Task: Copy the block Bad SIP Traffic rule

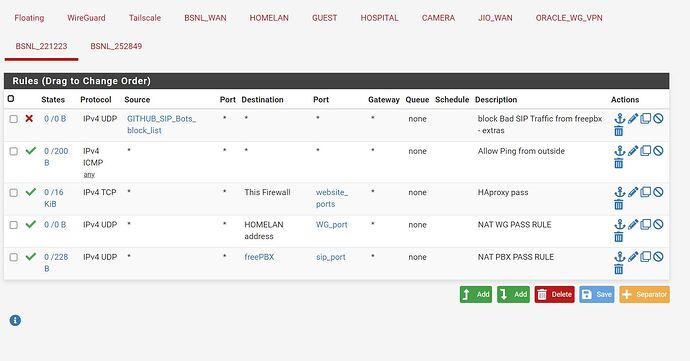Action: click(646, 118)
